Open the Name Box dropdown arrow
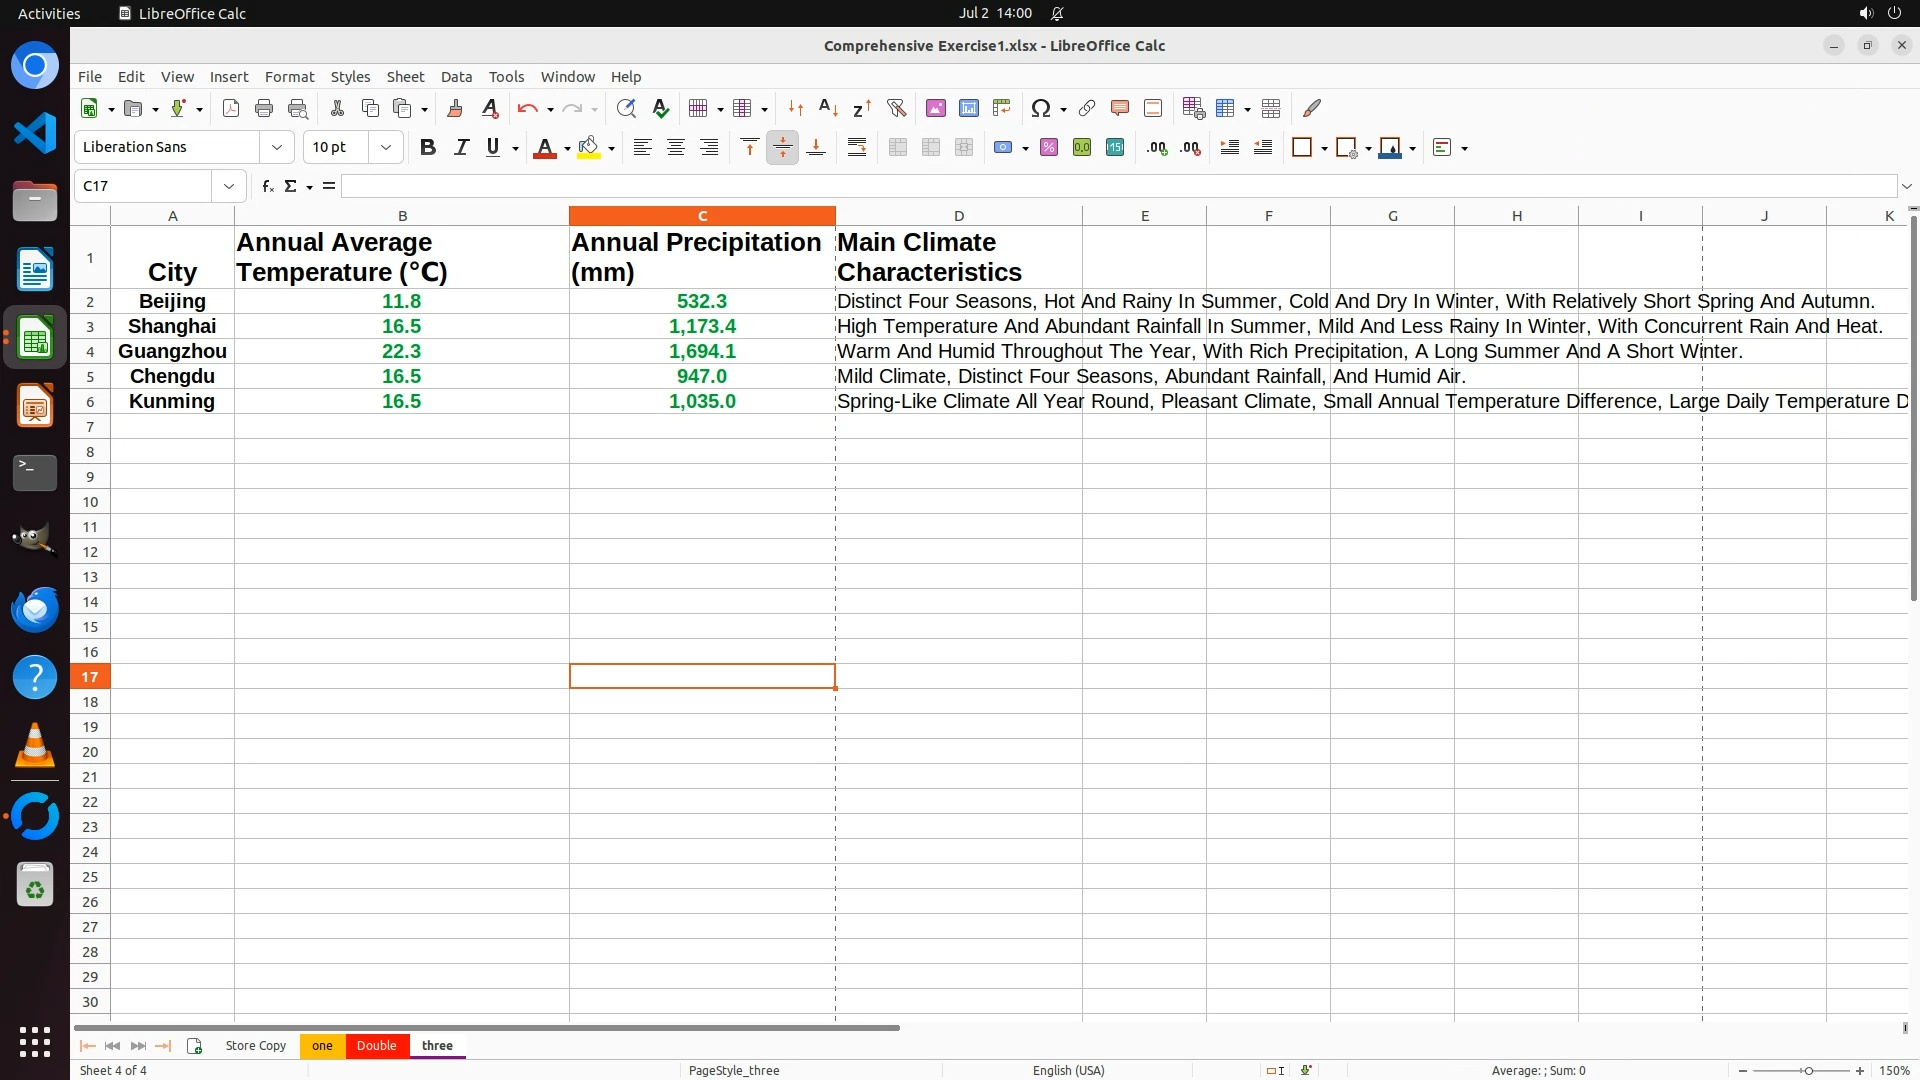1920x1080 pixels. (x=229, y=186)
